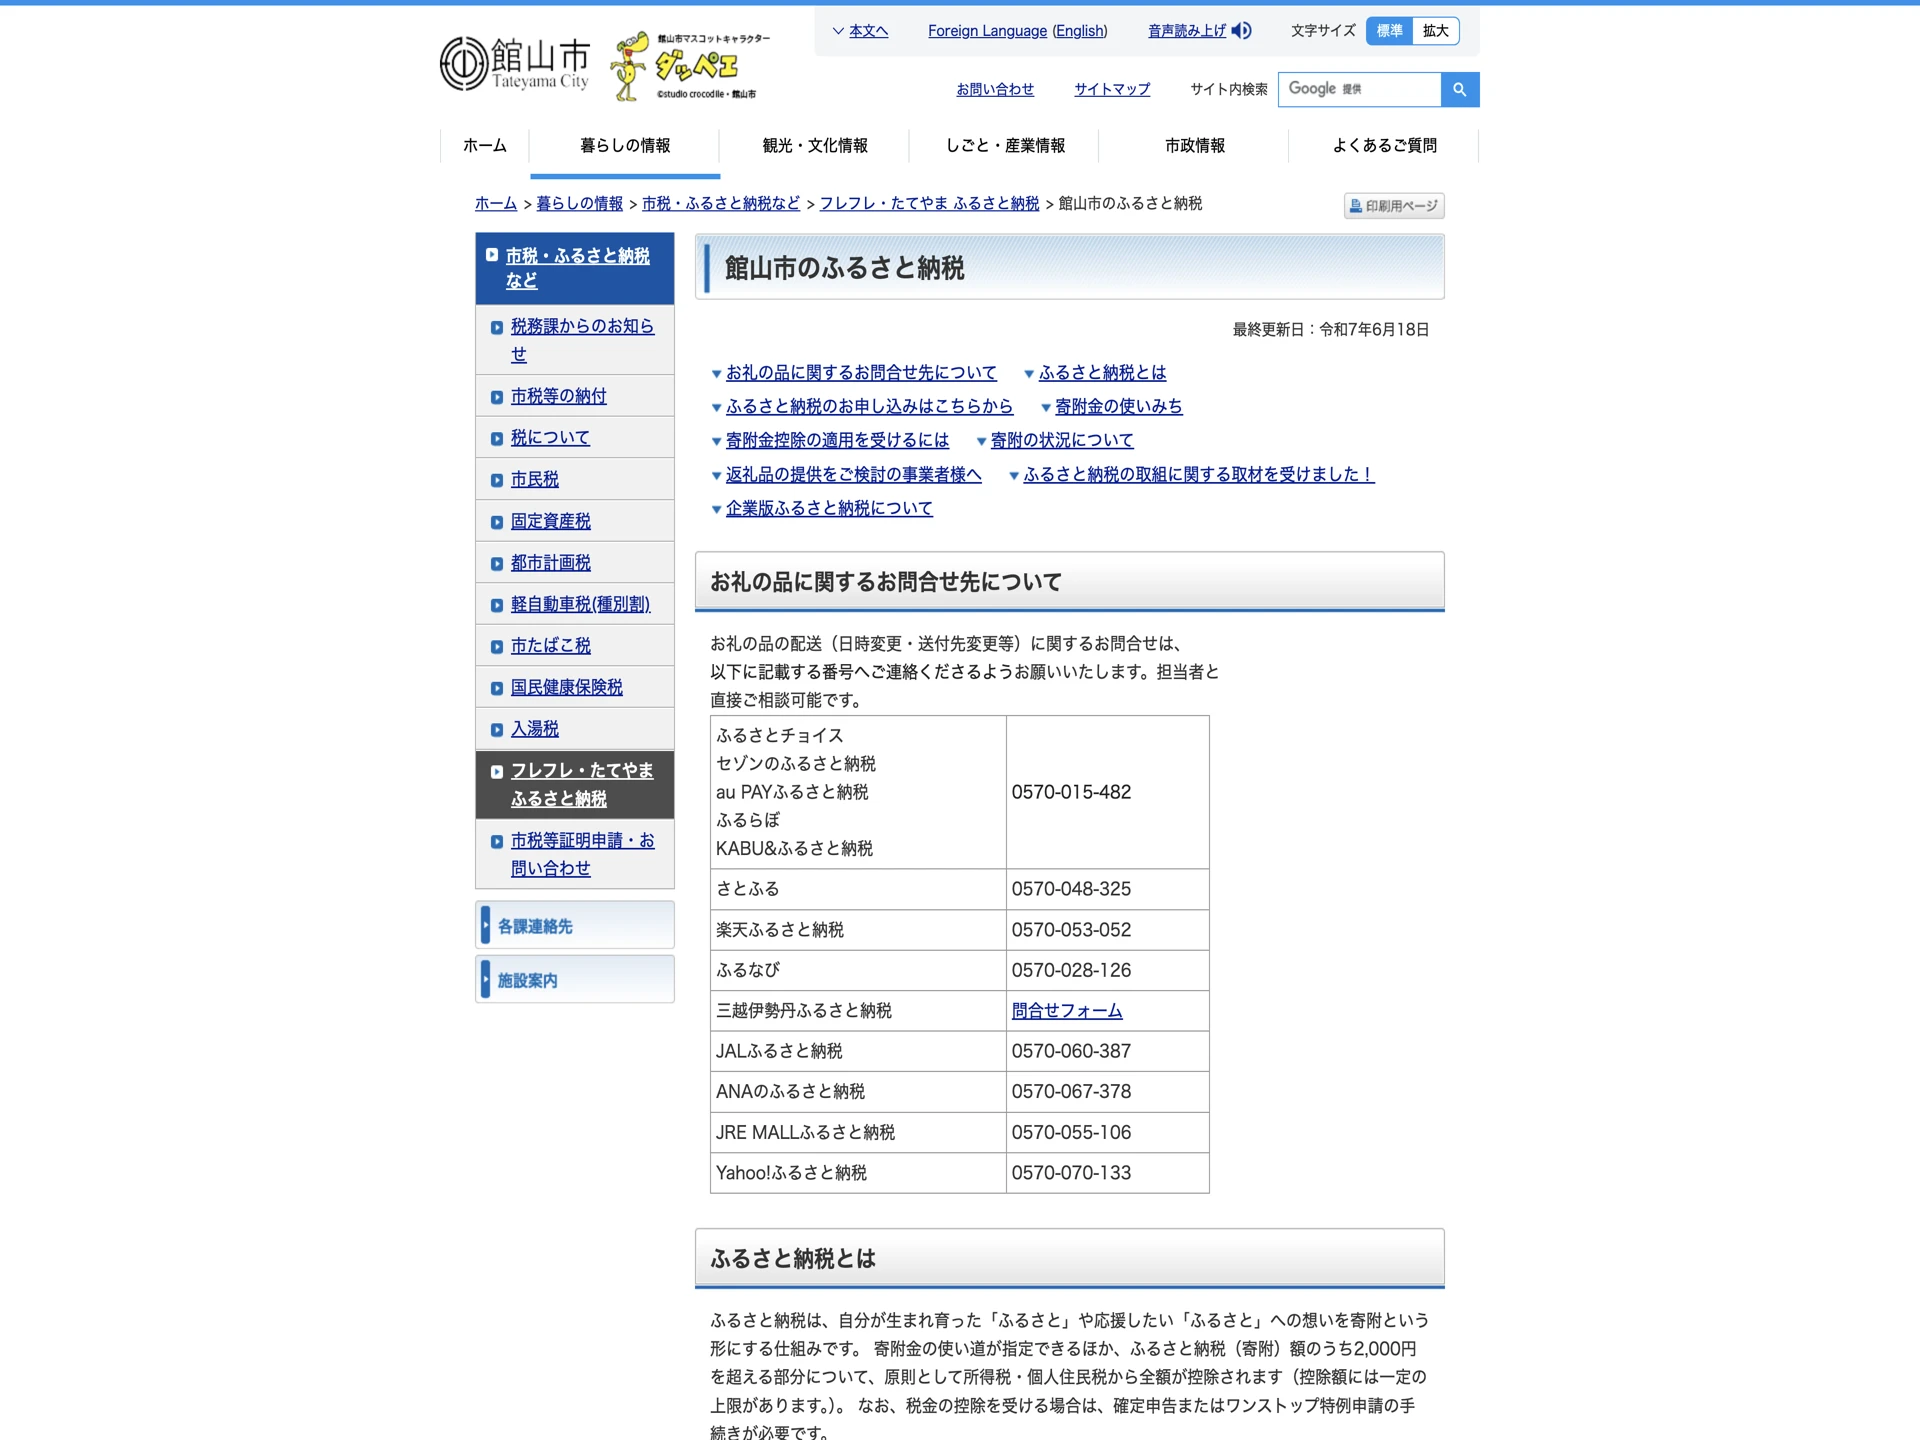Image resolution: width=1920 pixels, height=1440 pixels.
Task: Go to ホーム in the breadcrumb
Action: coord(495,203)
